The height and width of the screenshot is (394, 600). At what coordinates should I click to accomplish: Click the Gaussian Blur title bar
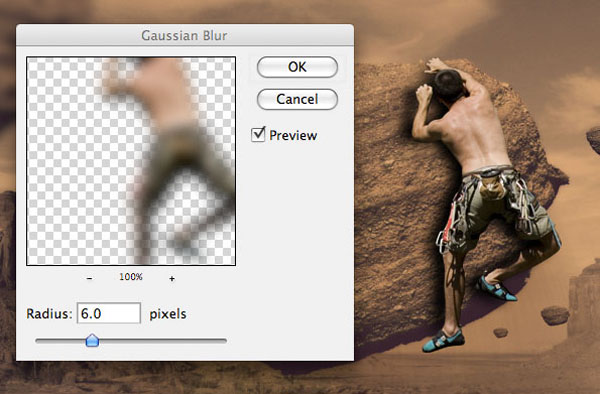pos(185,35)
